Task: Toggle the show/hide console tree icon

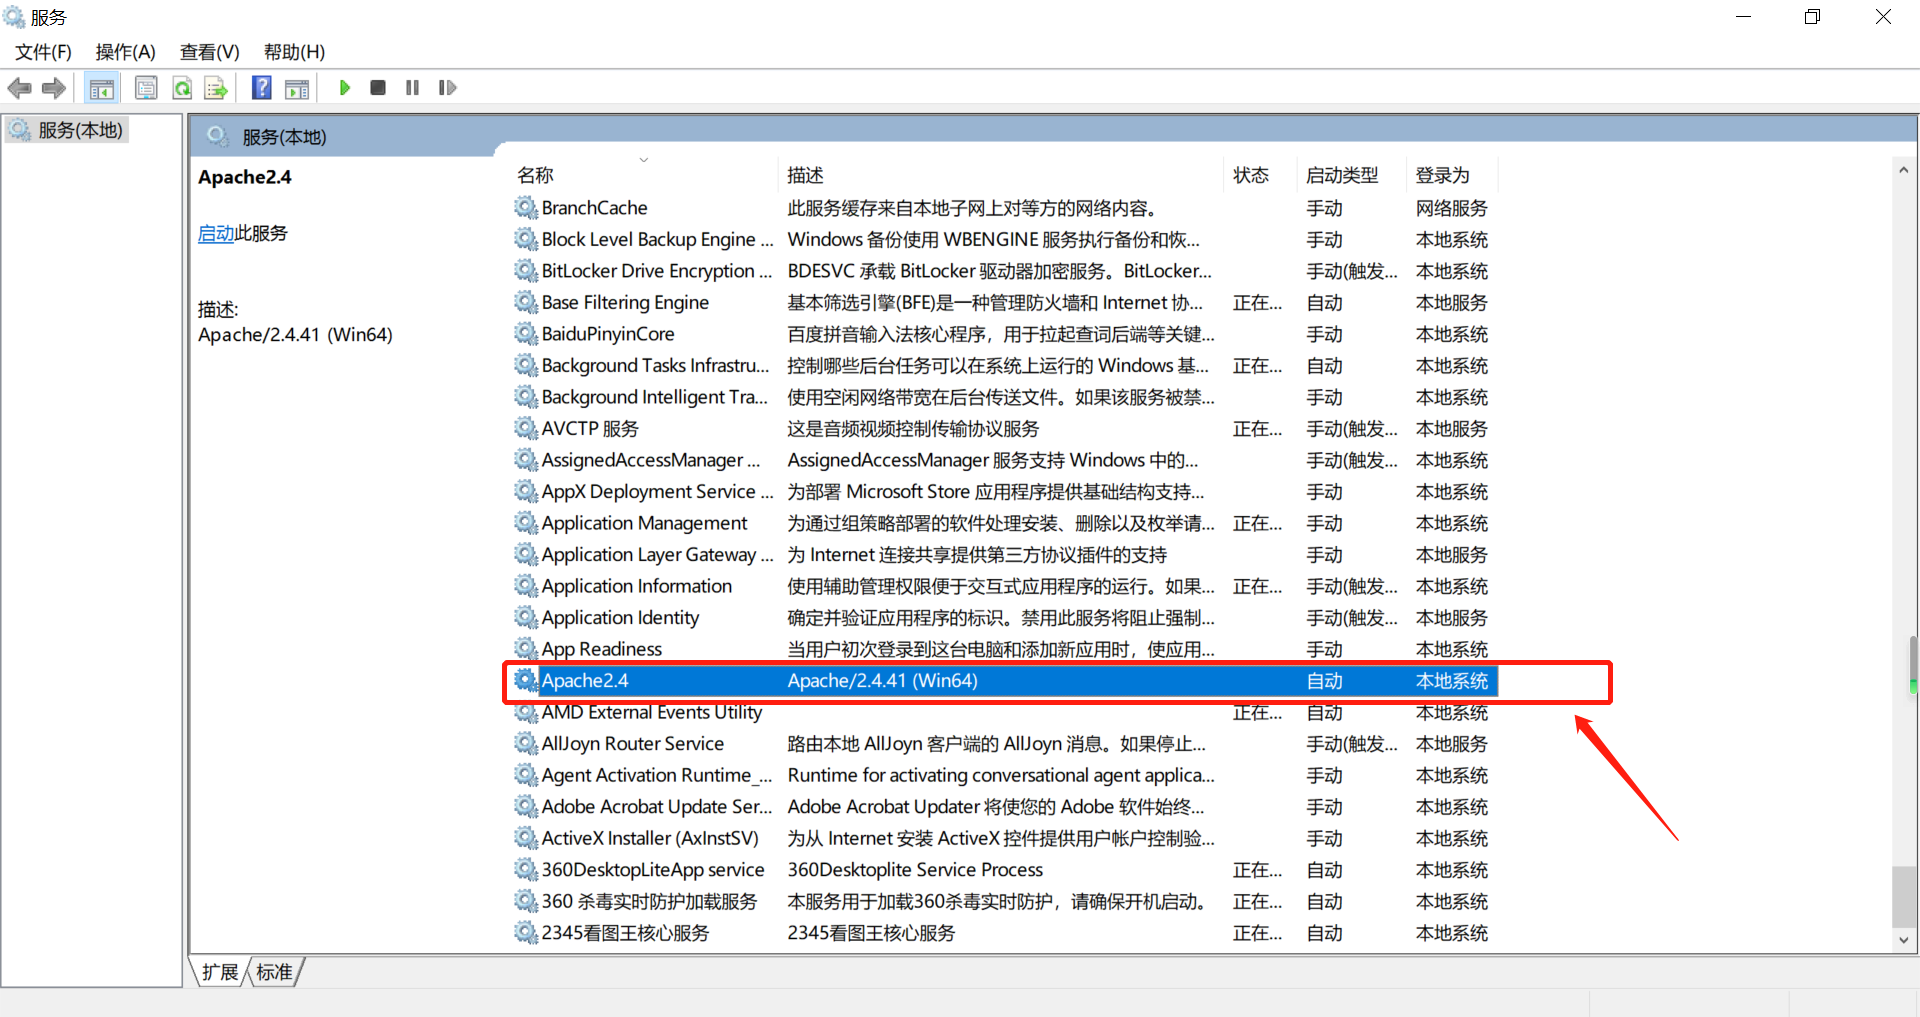Action: point(102,88)
